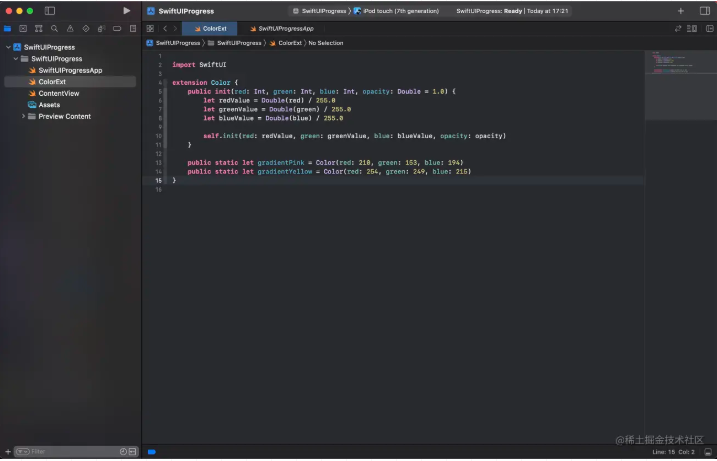The width and height of the screenshot is (717, 461).
Task: Expand the Preview Content folder
Action: (24, 116)
